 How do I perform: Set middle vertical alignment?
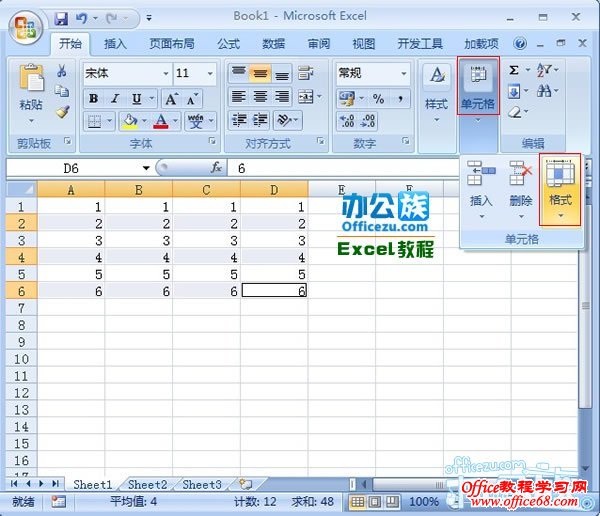(260, 73)
